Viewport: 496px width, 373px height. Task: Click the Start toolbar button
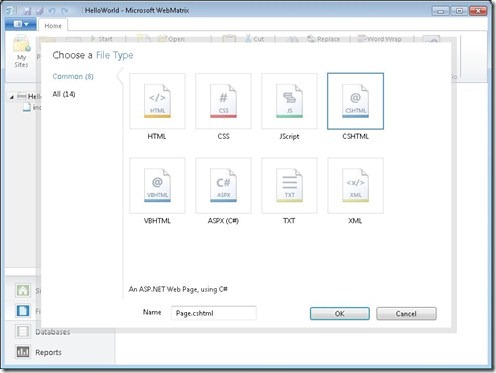point(102,39)
